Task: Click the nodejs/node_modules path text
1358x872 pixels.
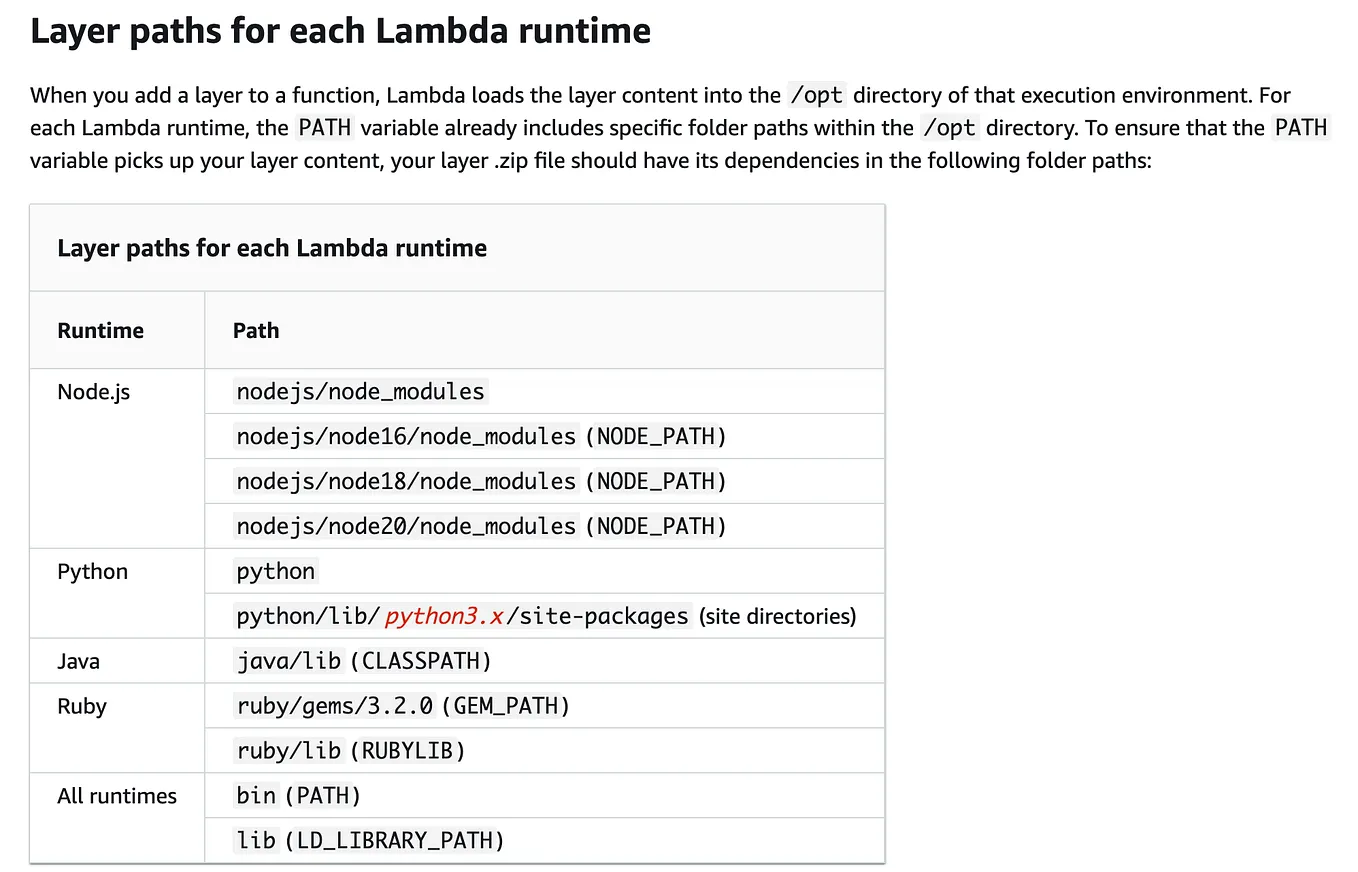Action: pyautogui.click(x=360, y=392)
